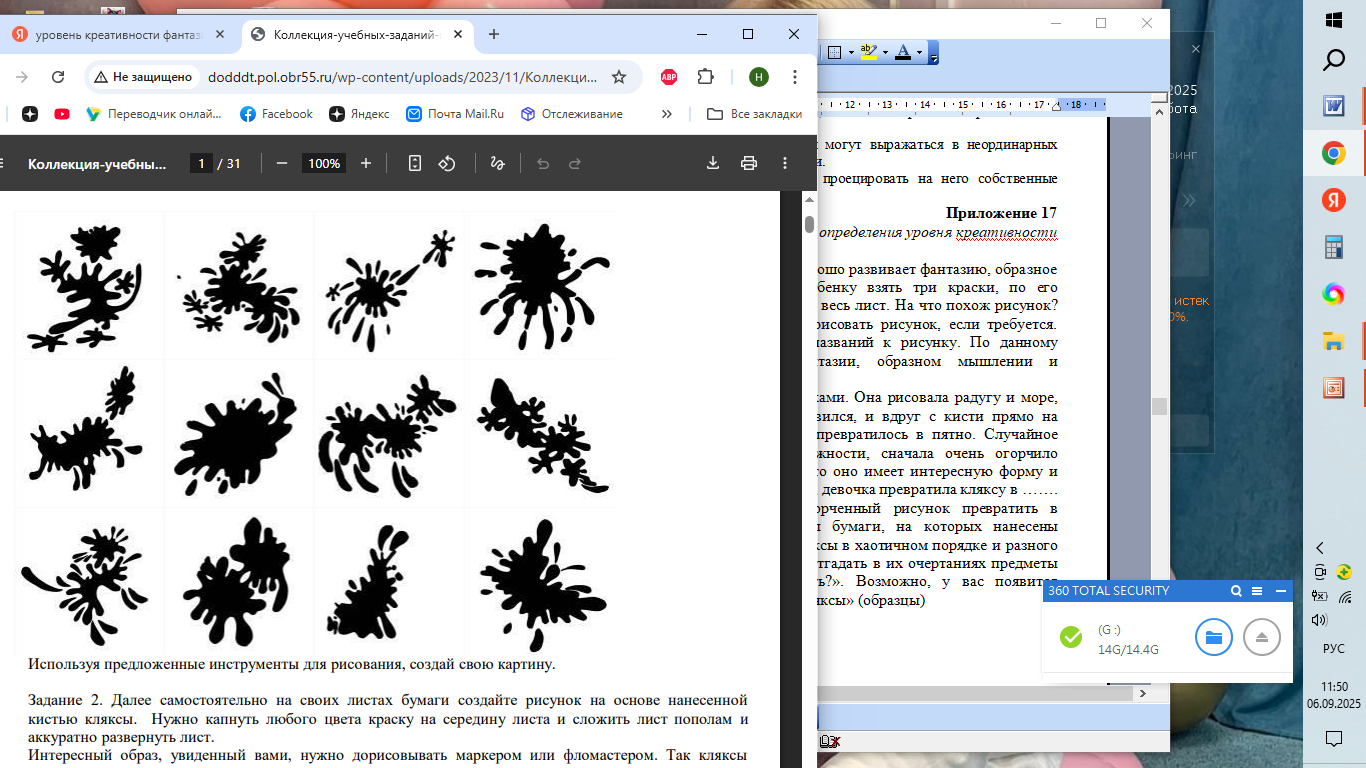Open the AdBlock Plus extension
This screenshot has height=768, width=1366.
pos(668,77)
